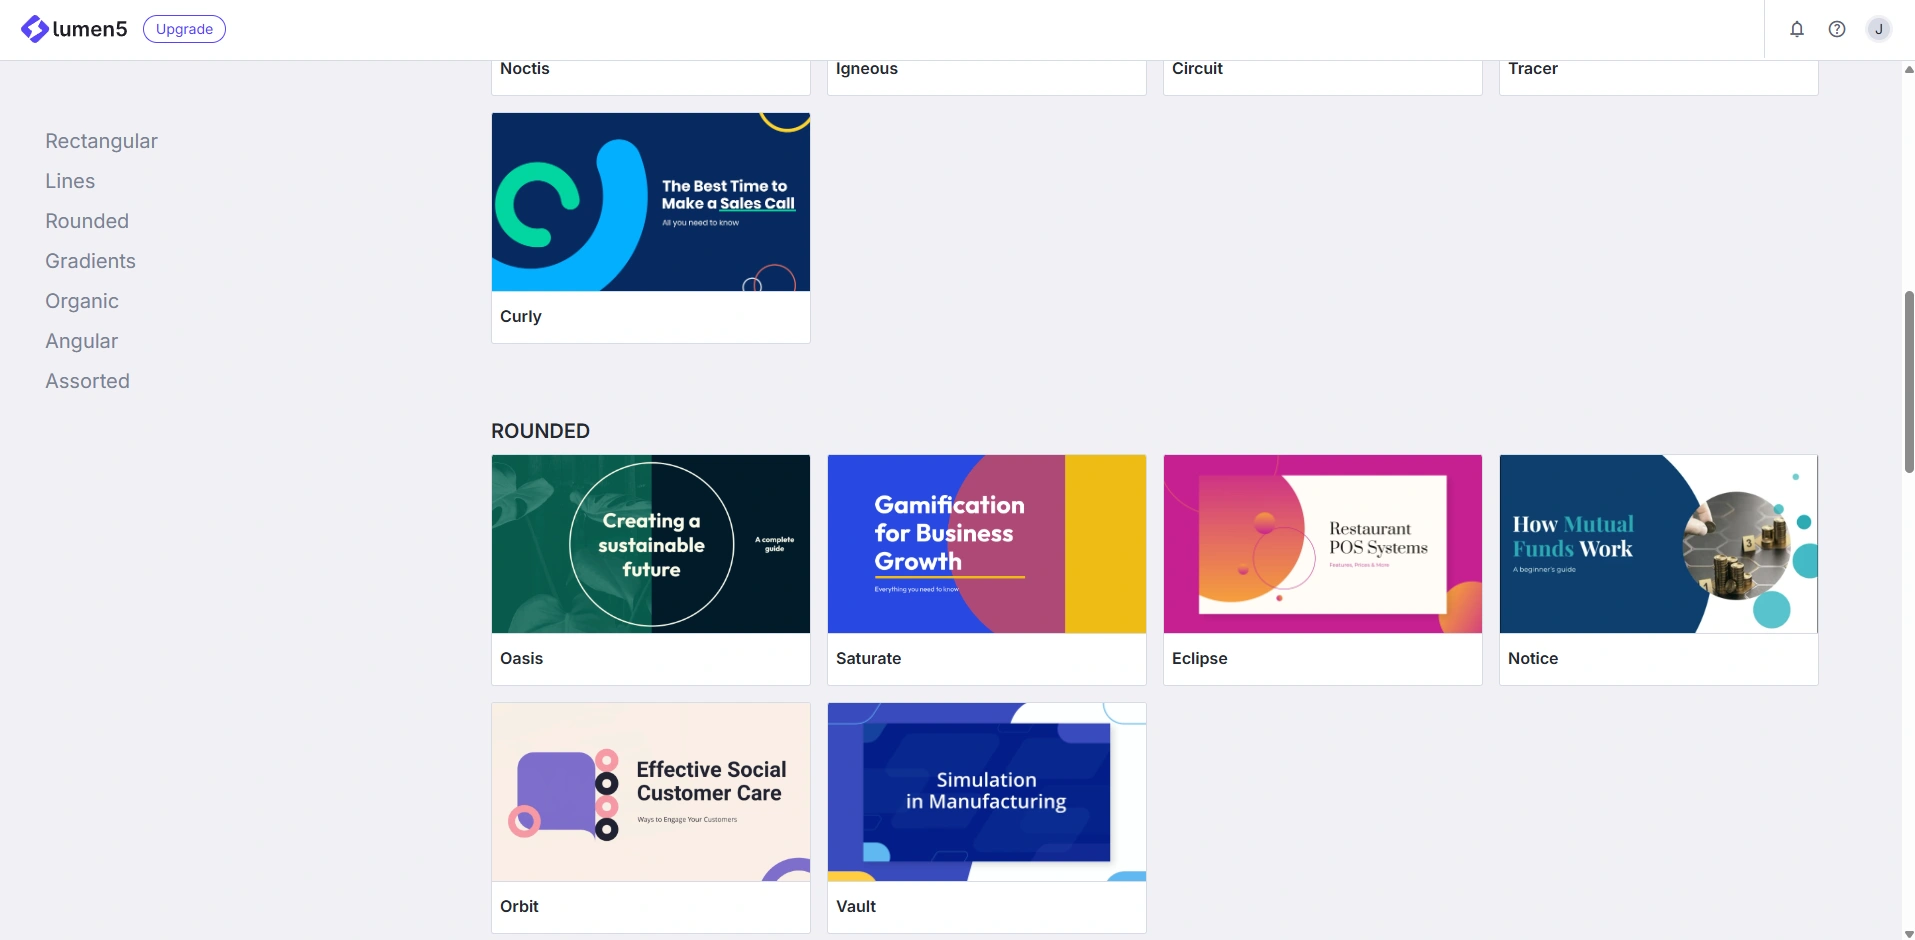This screenshot has width=1915, height=940.
Task: Select the Oasis template
Action: click(x=651, y=570)
